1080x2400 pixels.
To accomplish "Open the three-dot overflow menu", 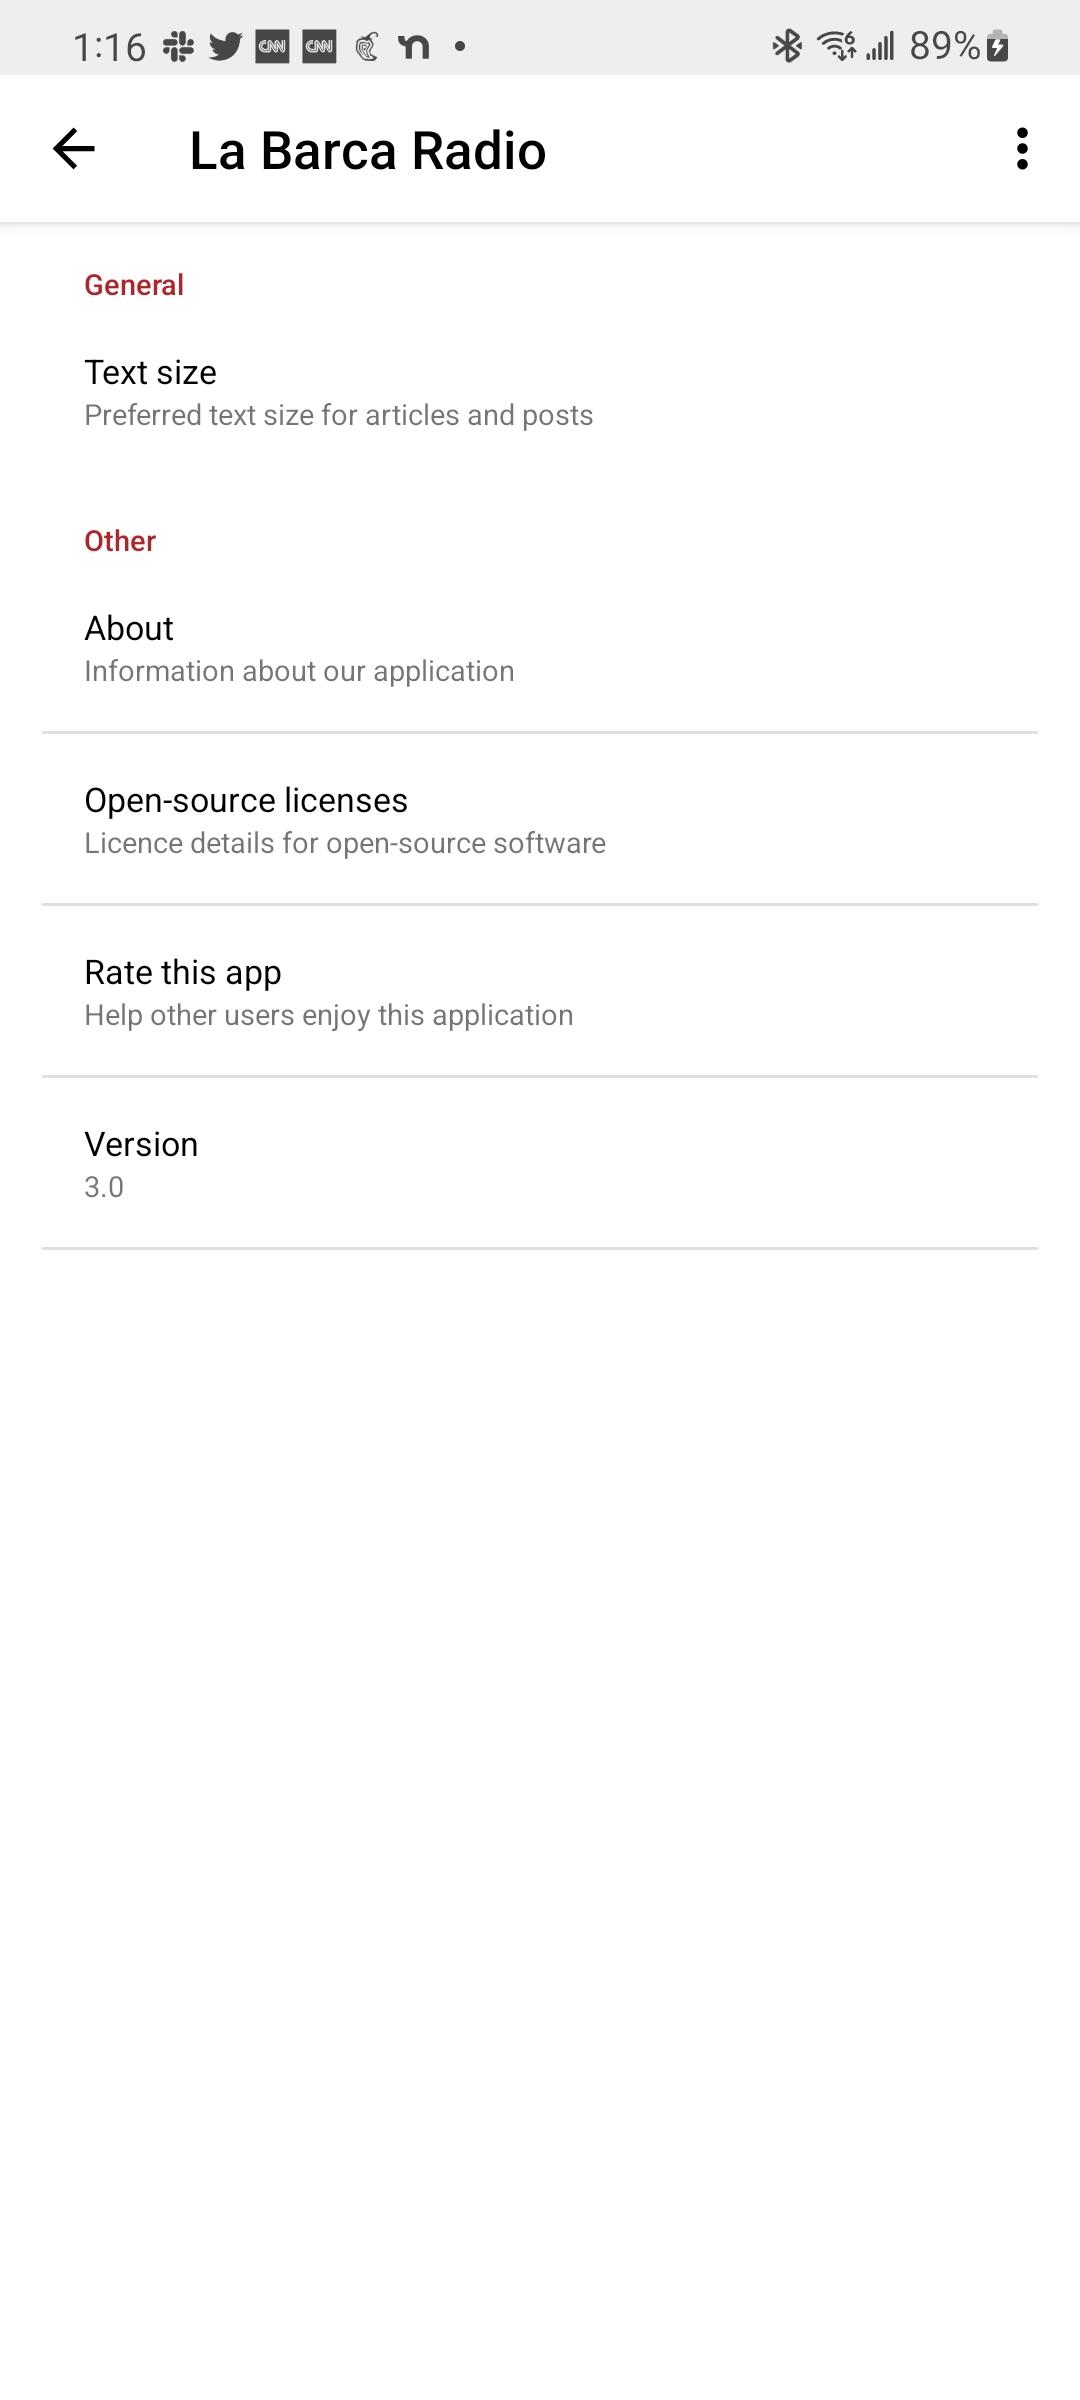I will pos(1022,149).
